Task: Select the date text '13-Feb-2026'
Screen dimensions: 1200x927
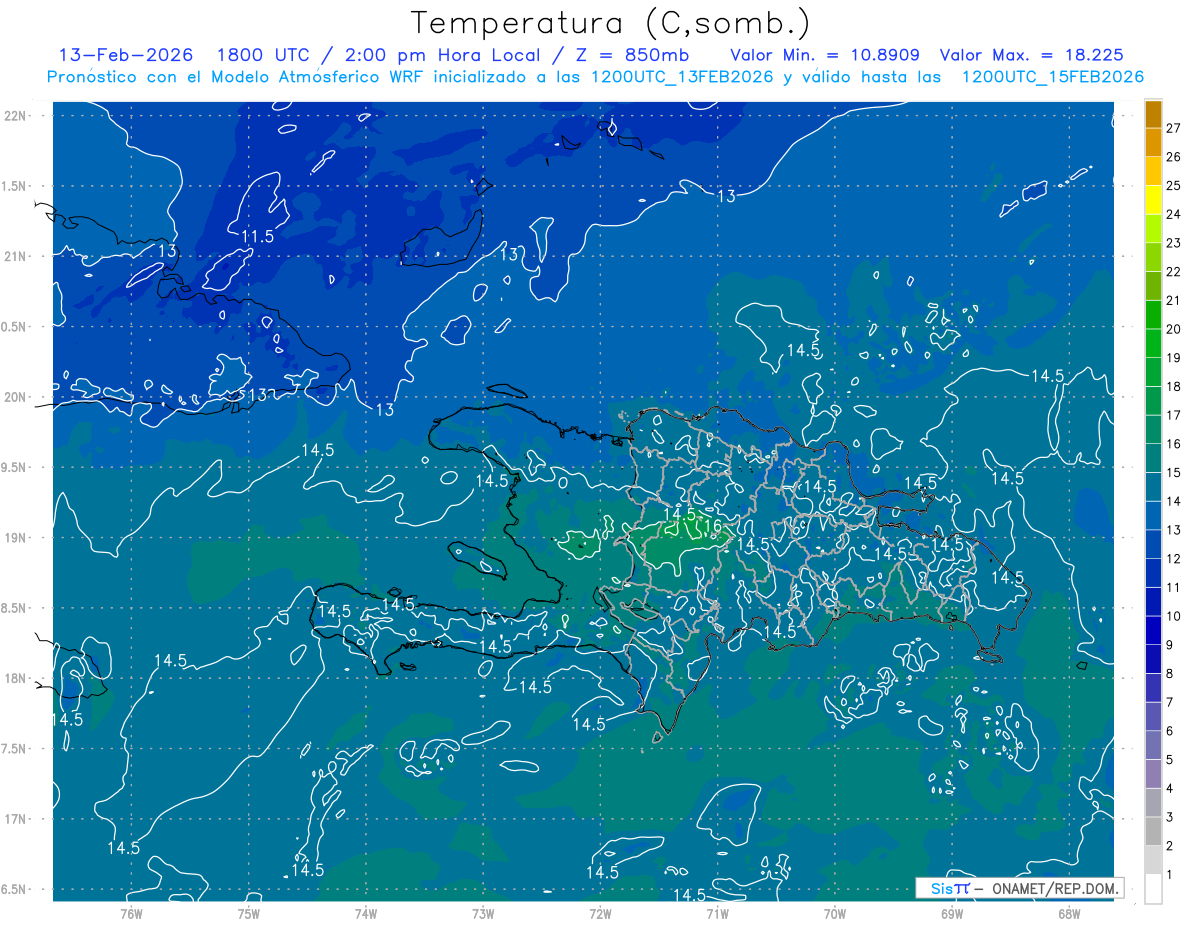Action: click(125, 55)
